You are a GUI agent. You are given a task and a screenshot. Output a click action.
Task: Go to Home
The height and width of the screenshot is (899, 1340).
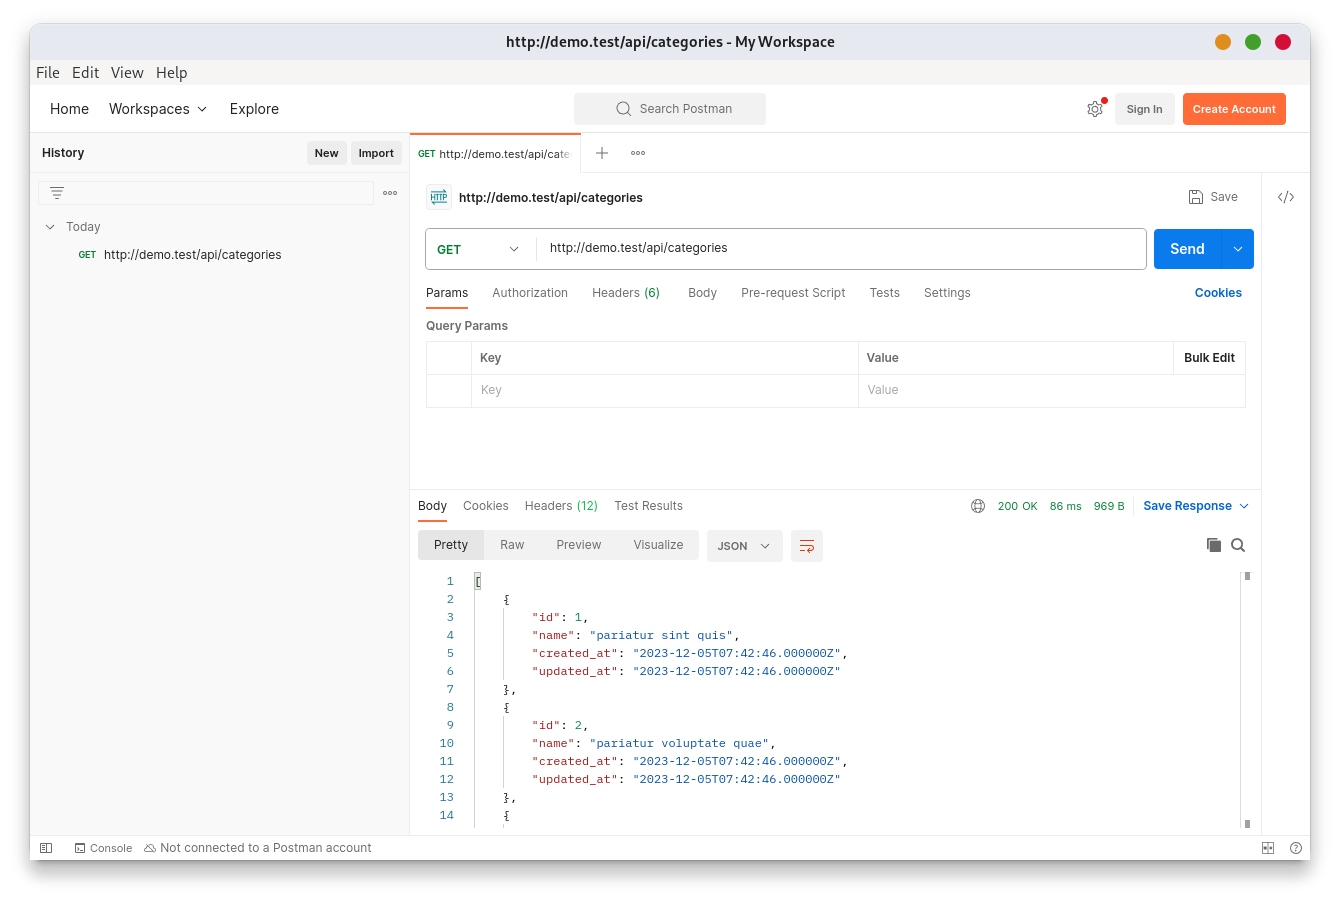[69, 109]
